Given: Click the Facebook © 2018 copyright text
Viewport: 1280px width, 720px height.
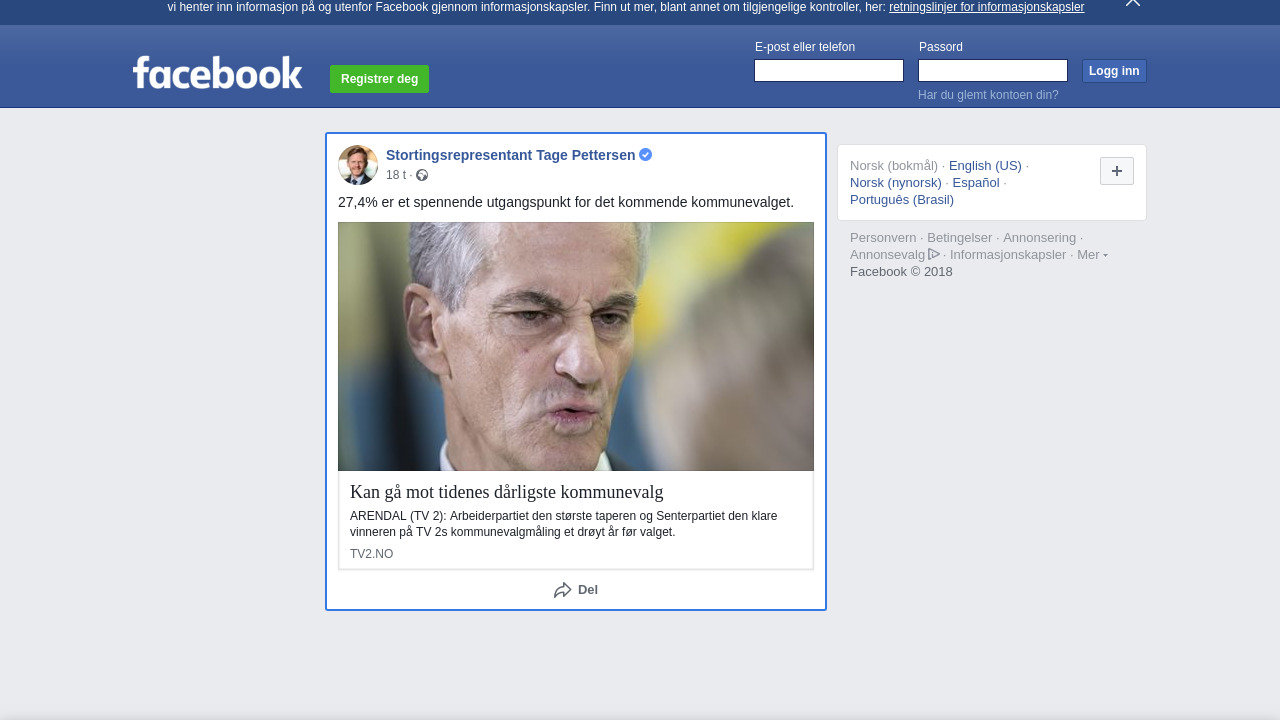Looking at the screenshot, I should pyautogui.click(x=901, y=272).
